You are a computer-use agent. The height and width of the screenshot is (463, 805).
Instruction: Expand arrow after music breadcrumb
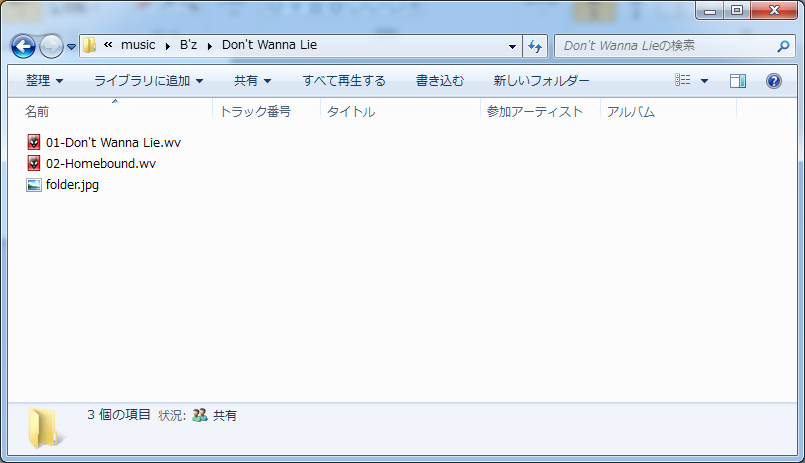167,46
